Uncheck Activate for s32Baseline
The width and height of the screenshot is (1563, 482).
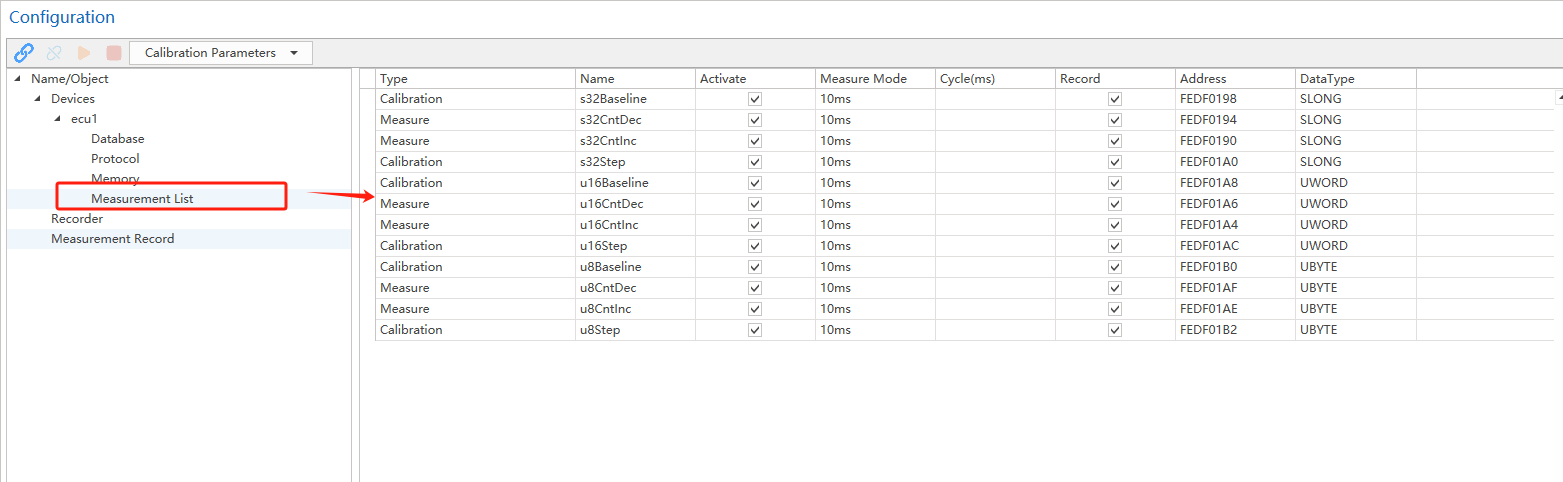point(755,99)
